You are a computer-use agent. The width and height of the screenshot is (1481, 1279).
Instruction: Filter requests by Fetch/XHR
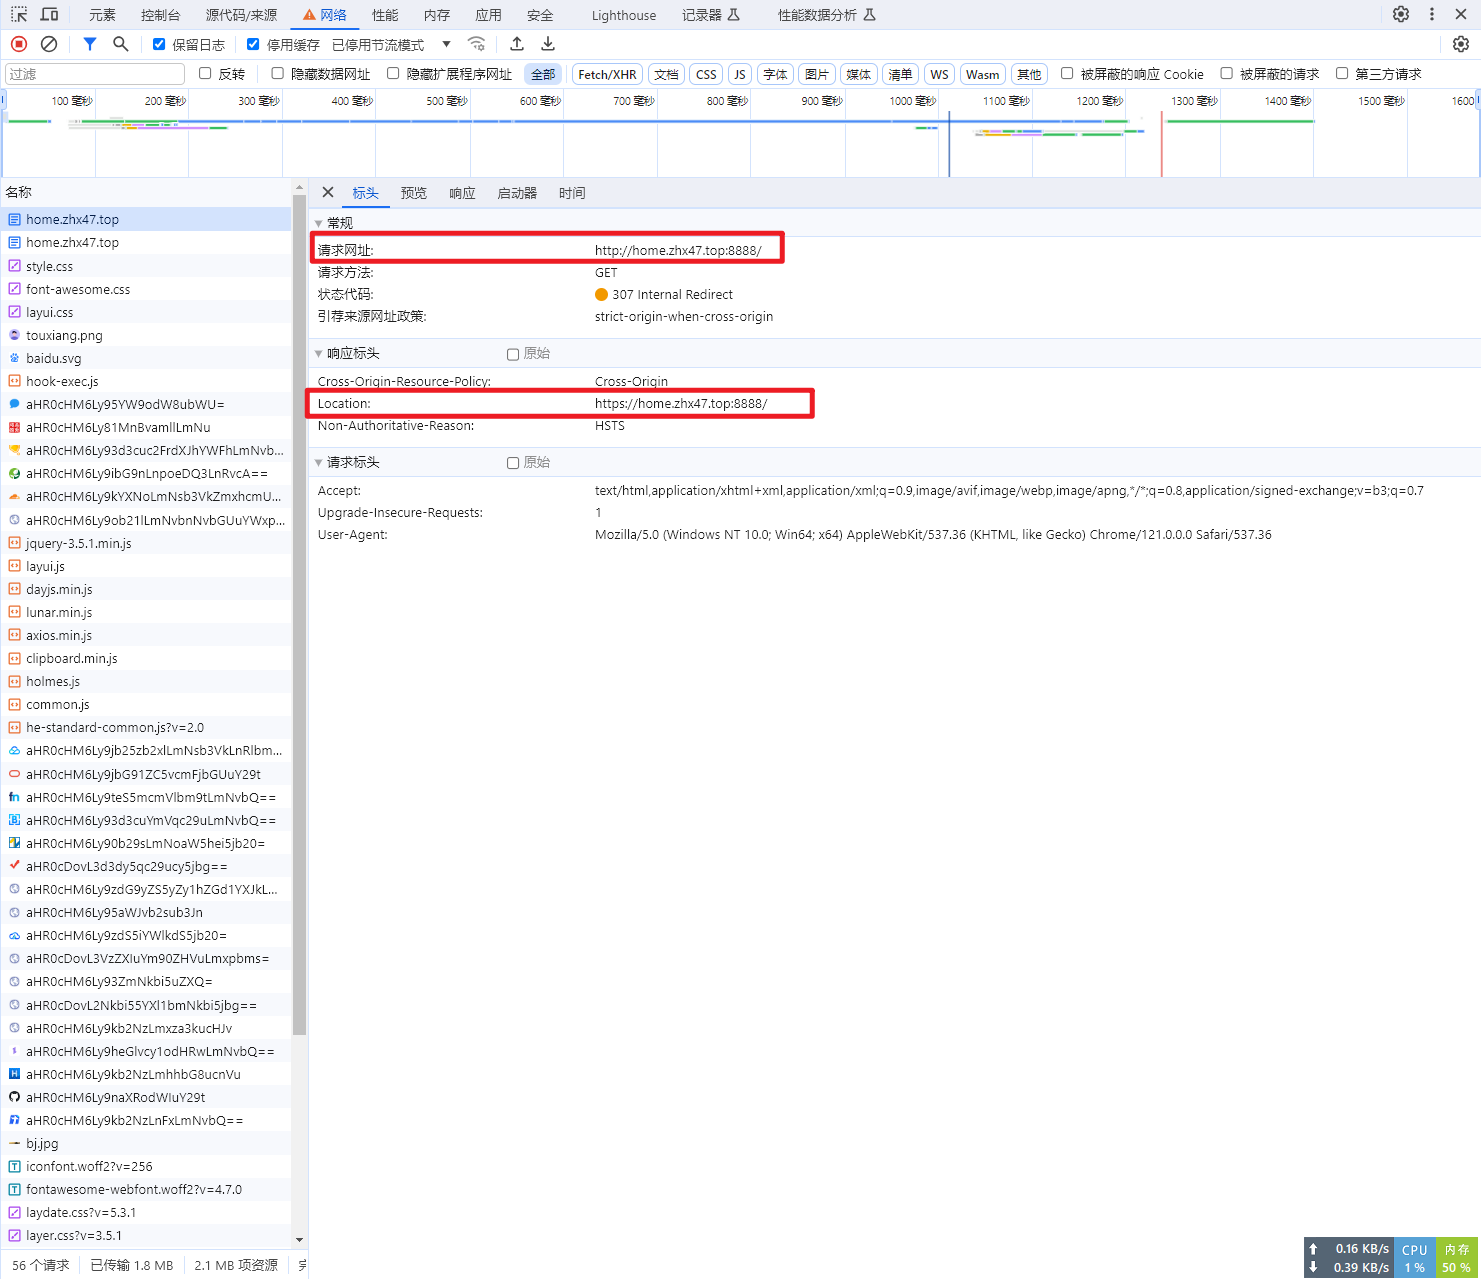pyautogui.click(x=607, y=74)
